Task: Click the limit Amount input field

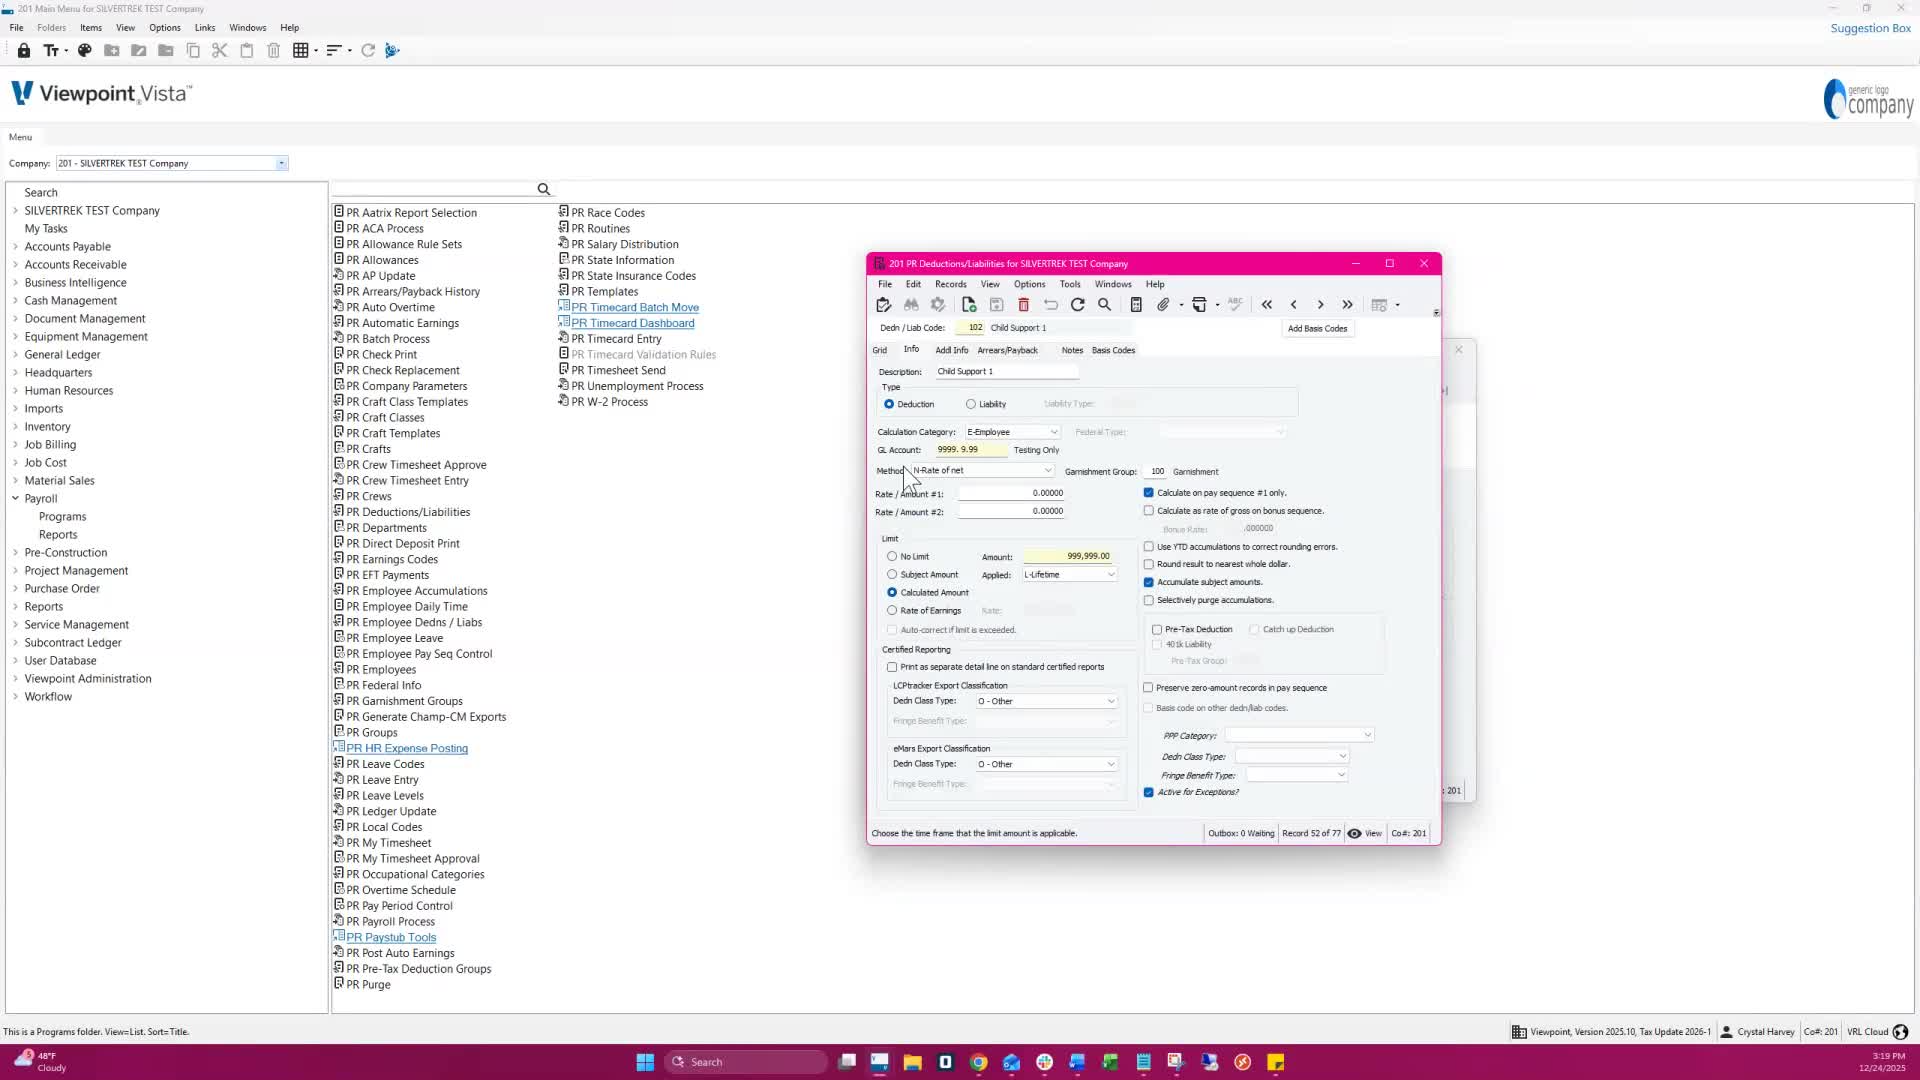Action: 1068,556
